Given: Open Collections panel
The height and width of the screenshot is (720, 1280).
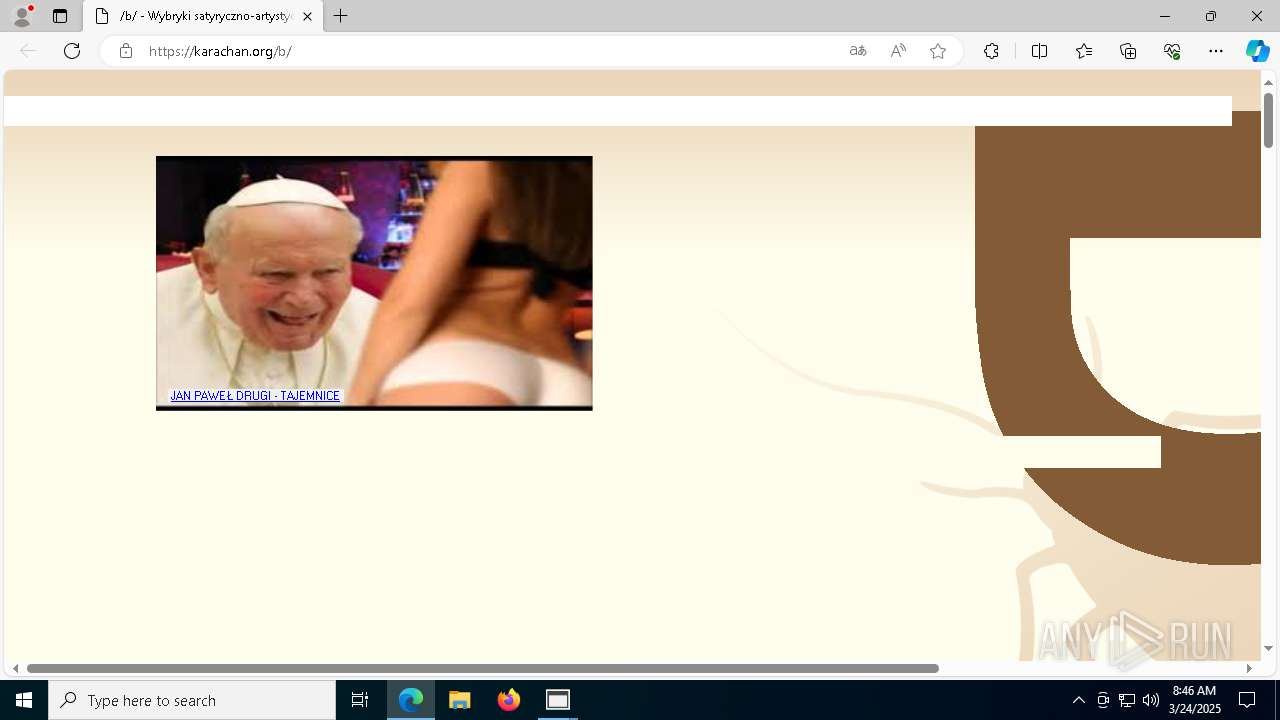Looking at the screenshot, I should pos(1128,51).
